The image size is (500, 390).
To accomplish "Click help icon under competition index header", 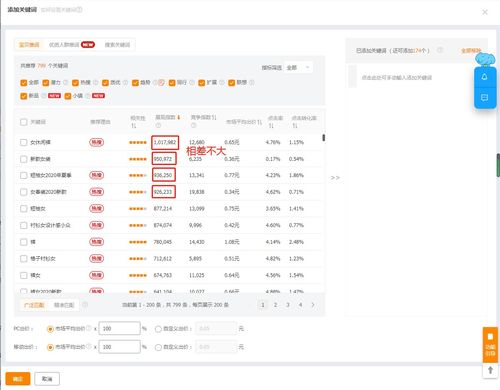I will tap(194, 125).
